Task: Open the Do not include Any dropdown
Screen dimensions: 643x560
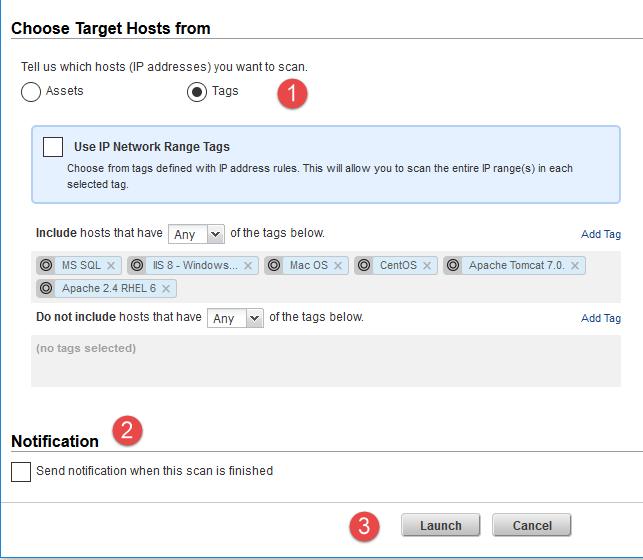Action: coord(235,318)
